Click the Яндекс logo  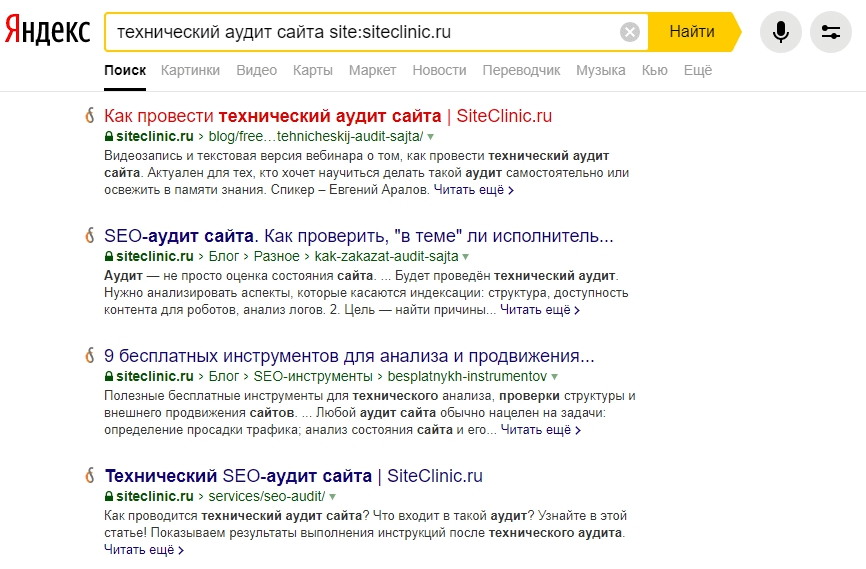point(47,30)
